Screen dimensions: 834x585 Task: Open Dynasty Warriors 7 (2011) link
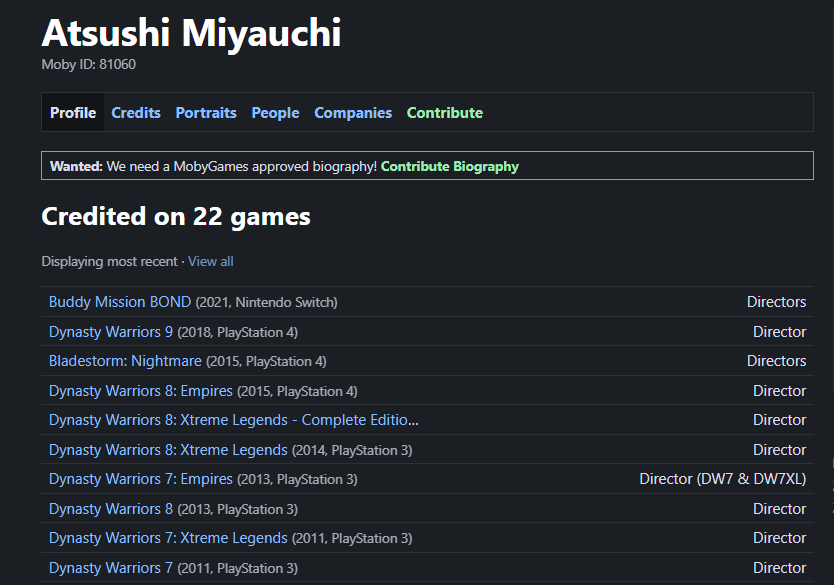[x=111, y=568]
